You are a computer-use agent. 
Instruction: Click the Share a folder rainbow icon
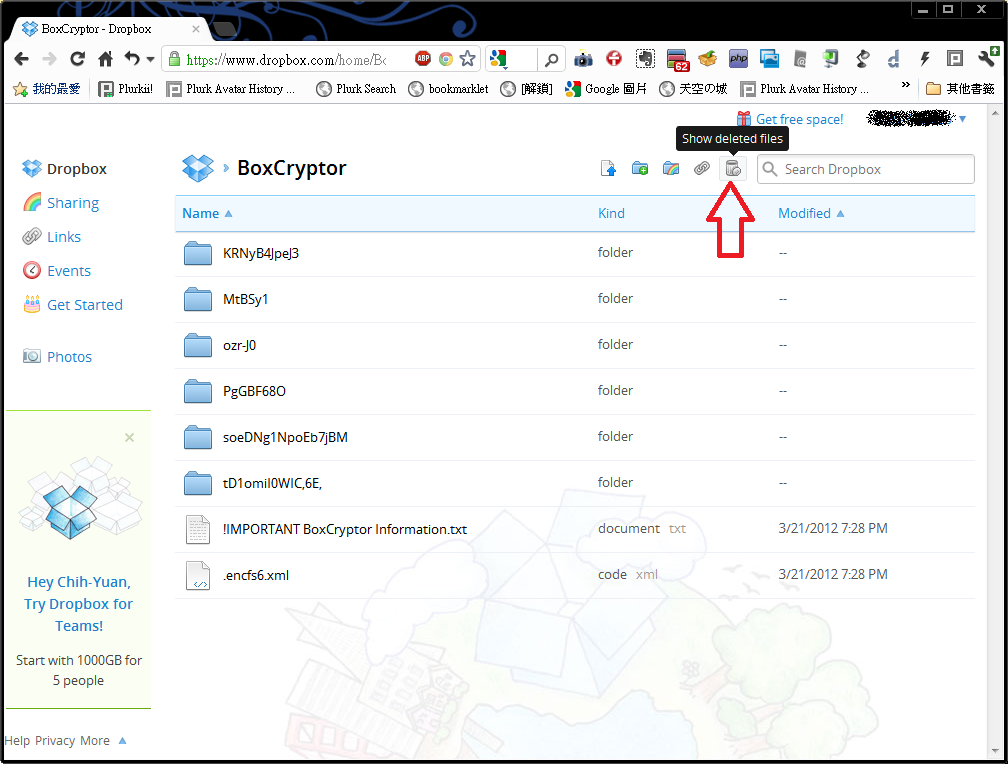point(670,168)
